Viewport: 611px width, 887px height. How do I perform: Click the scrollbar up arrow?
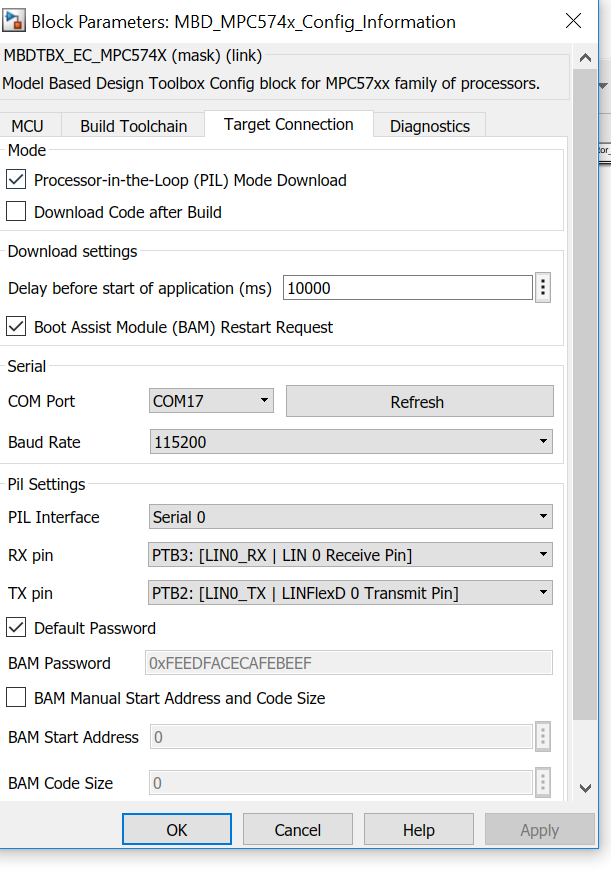click(587, 64)
